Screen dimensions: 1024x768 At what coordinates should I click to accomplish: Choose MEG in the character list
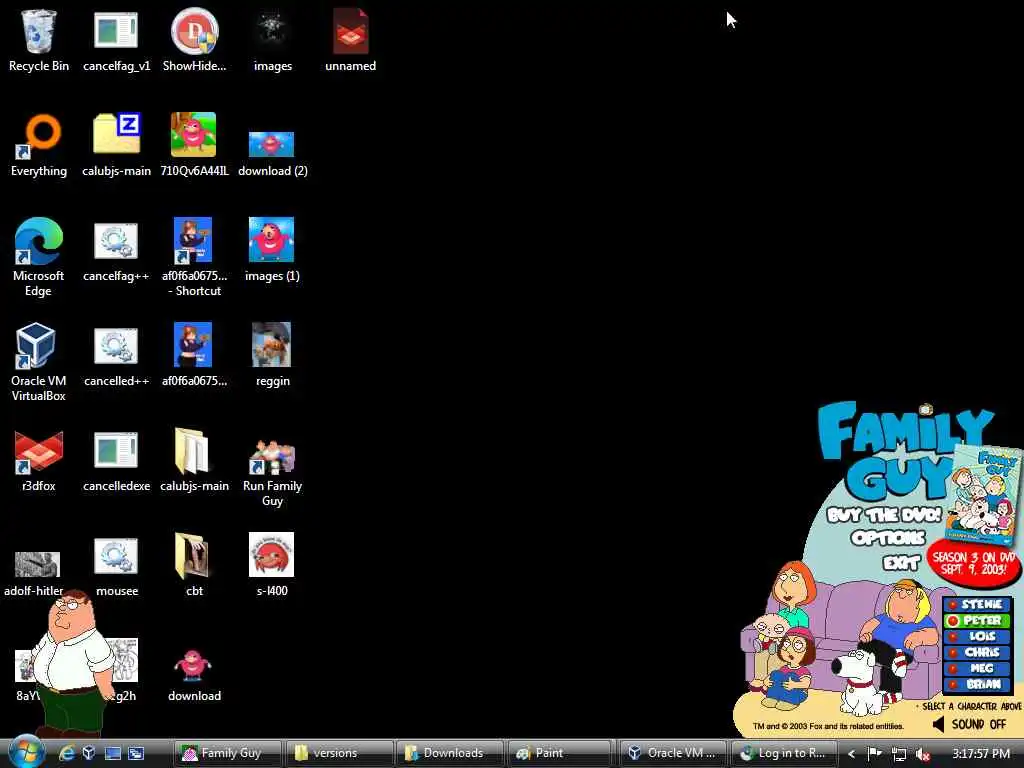coord(977,668)
